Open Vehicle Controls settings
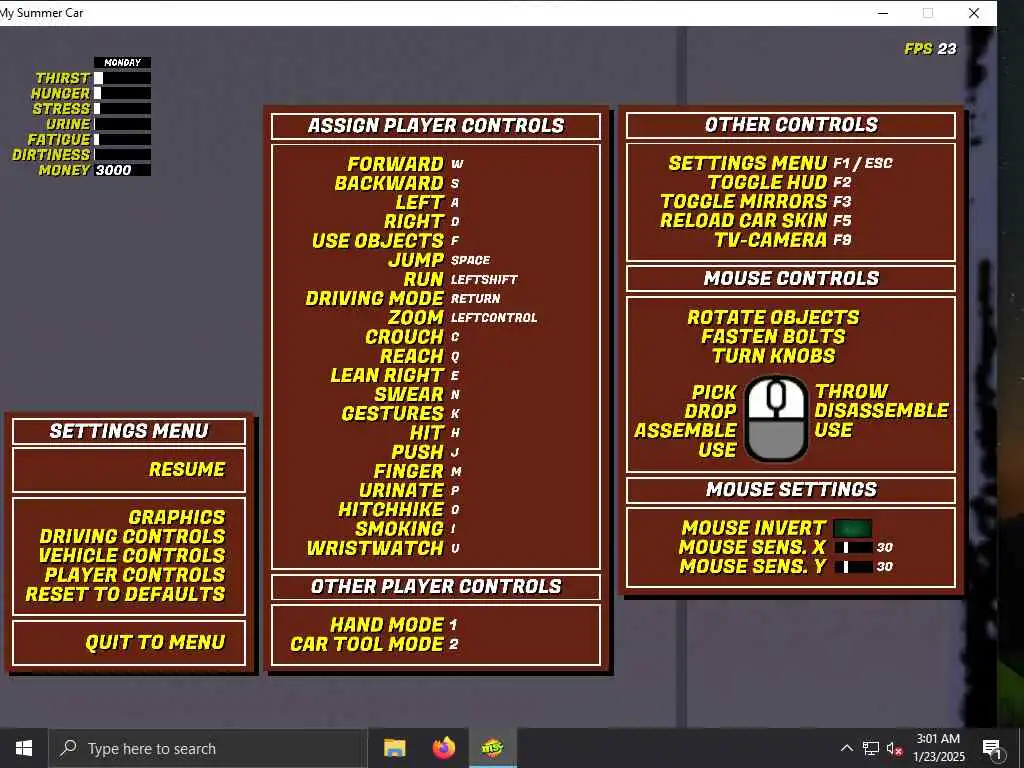Image resolution: width=1024 pixels, height=768 pixels. pos(132,555)
